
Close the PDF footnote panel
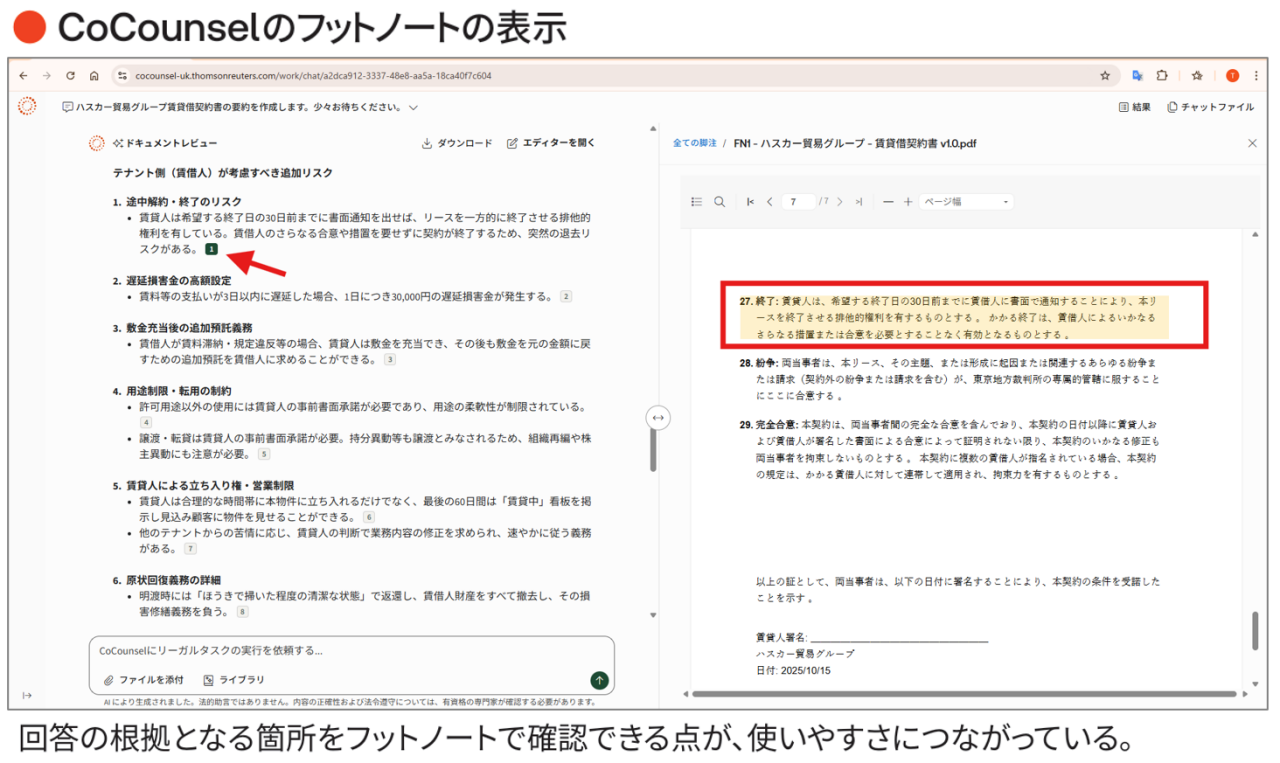[x=1252, y=143]
